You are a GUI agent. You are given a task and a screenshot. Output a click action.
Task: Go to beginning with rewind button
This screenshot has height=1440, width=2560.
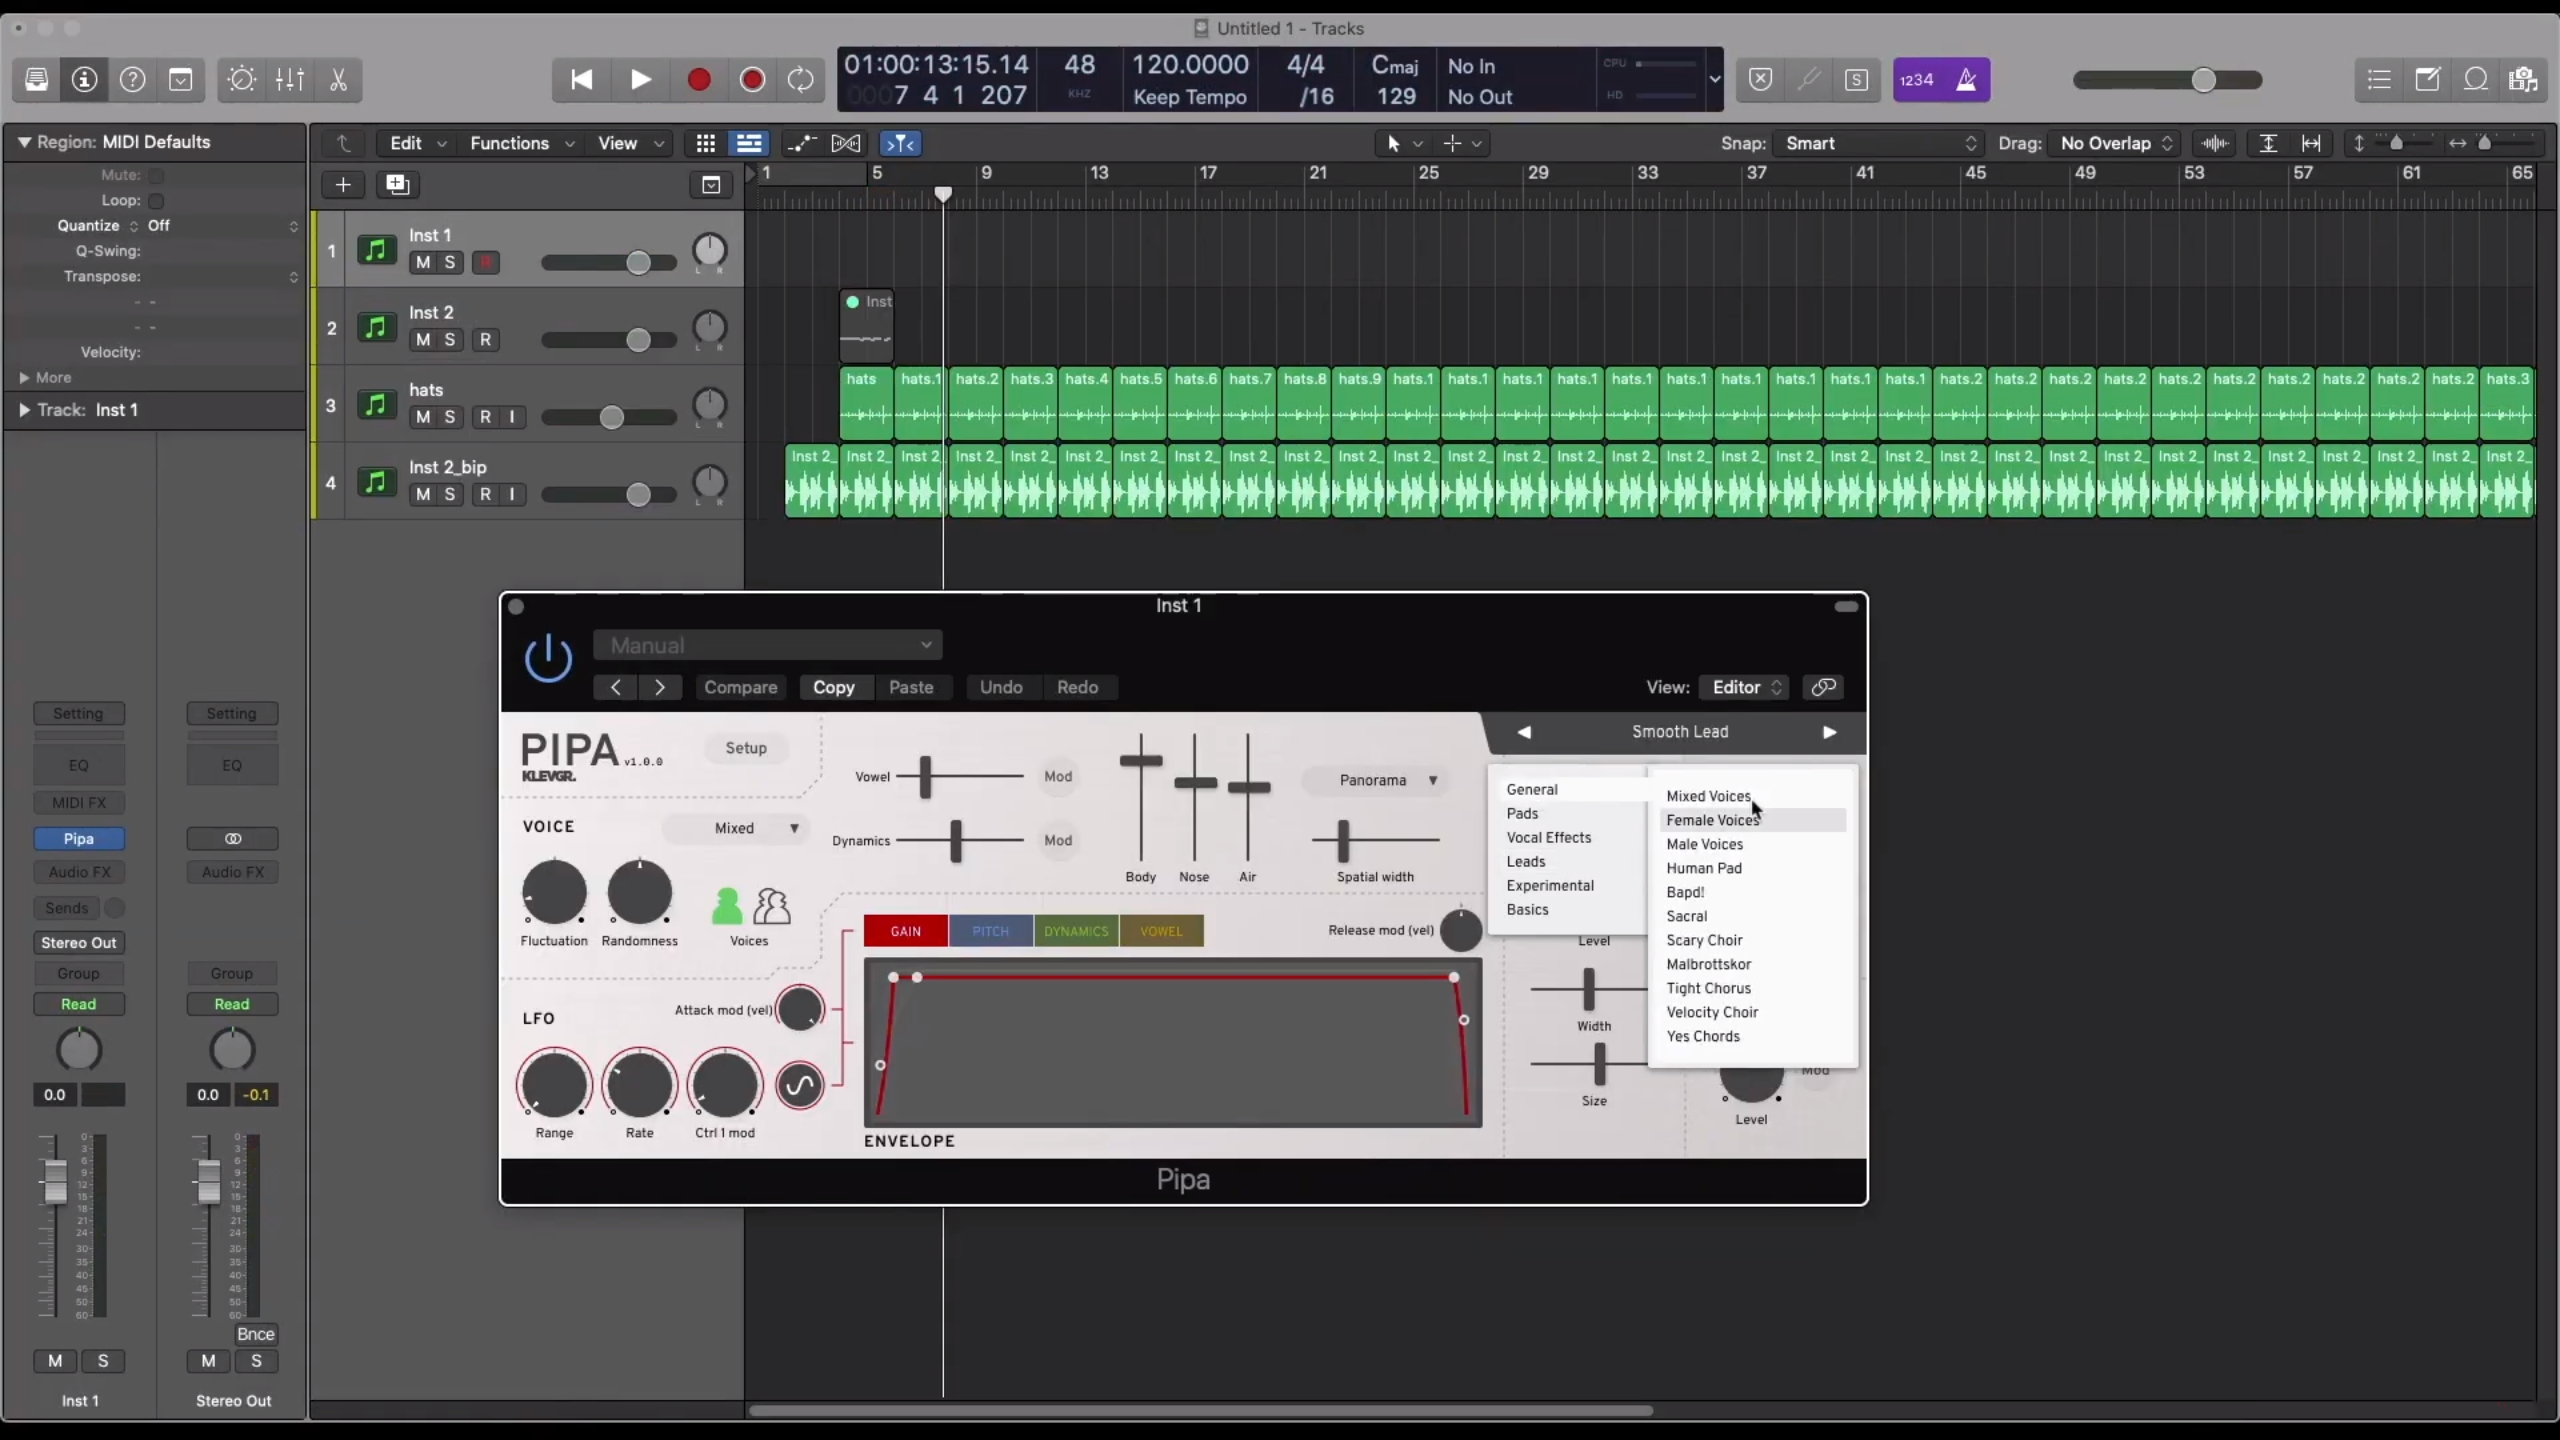(x=581, y=80)
